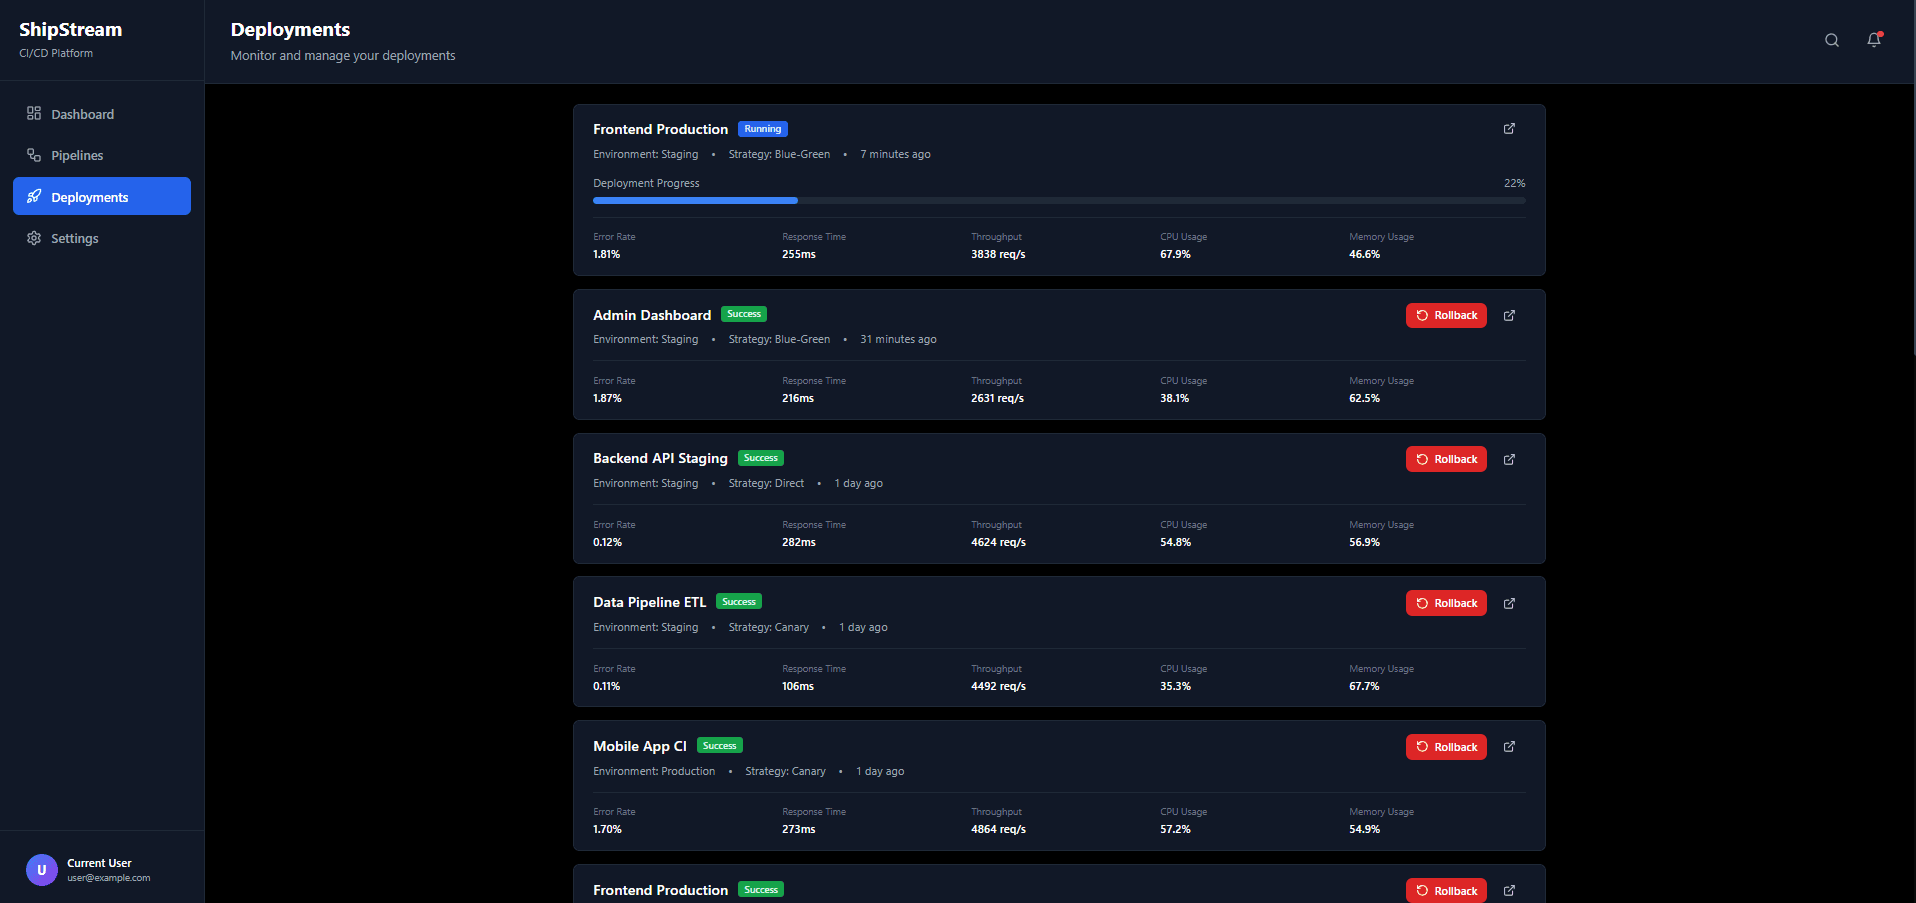Open the external link icon for Admin Dashboard

[x=1509, y=315]
